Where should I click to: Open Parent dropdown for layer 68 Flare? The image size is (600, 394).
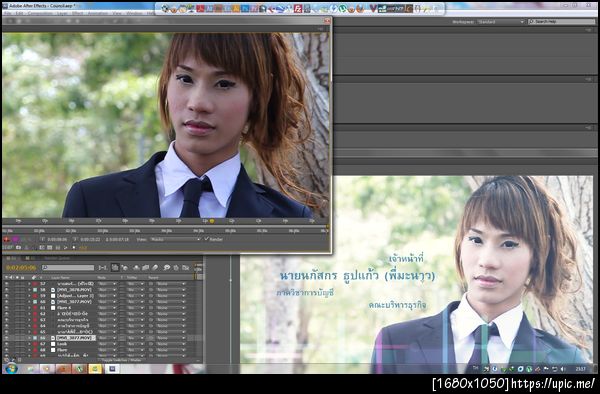[x=171, y=350]
